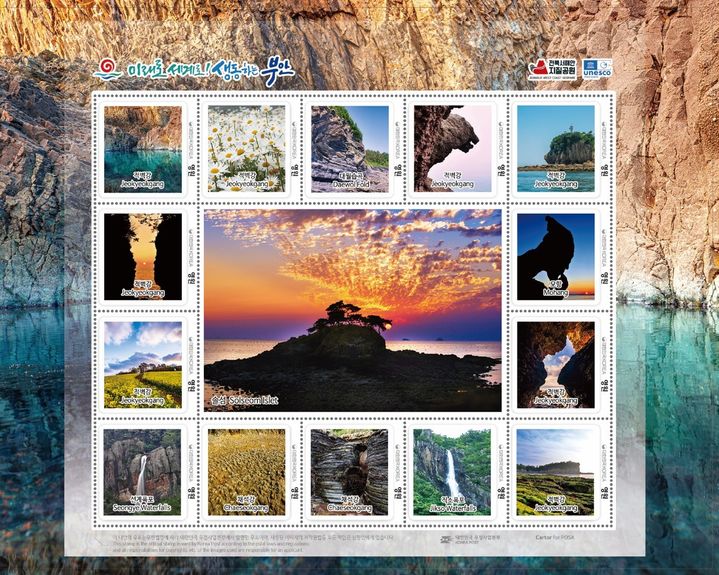719x575 pixels.
Task: Select the Jeokyeokgang yellow flower field stamp
Action: pos(143,365)
